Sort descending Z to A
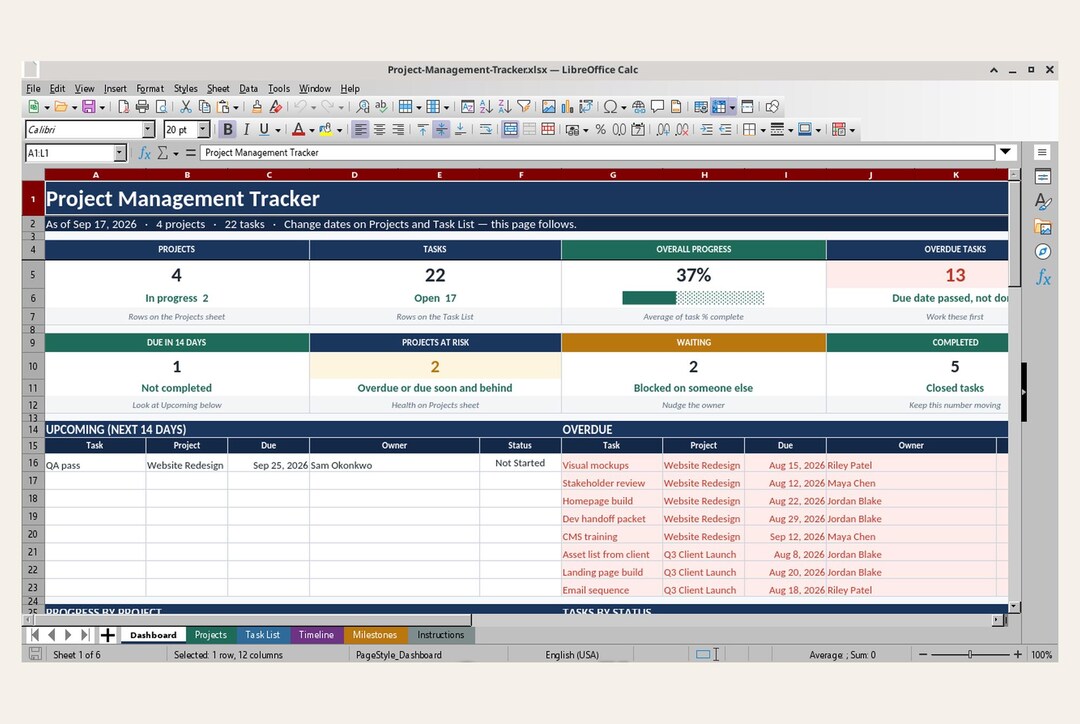This screenshot has width=1080, height=724. coord(505,107)
